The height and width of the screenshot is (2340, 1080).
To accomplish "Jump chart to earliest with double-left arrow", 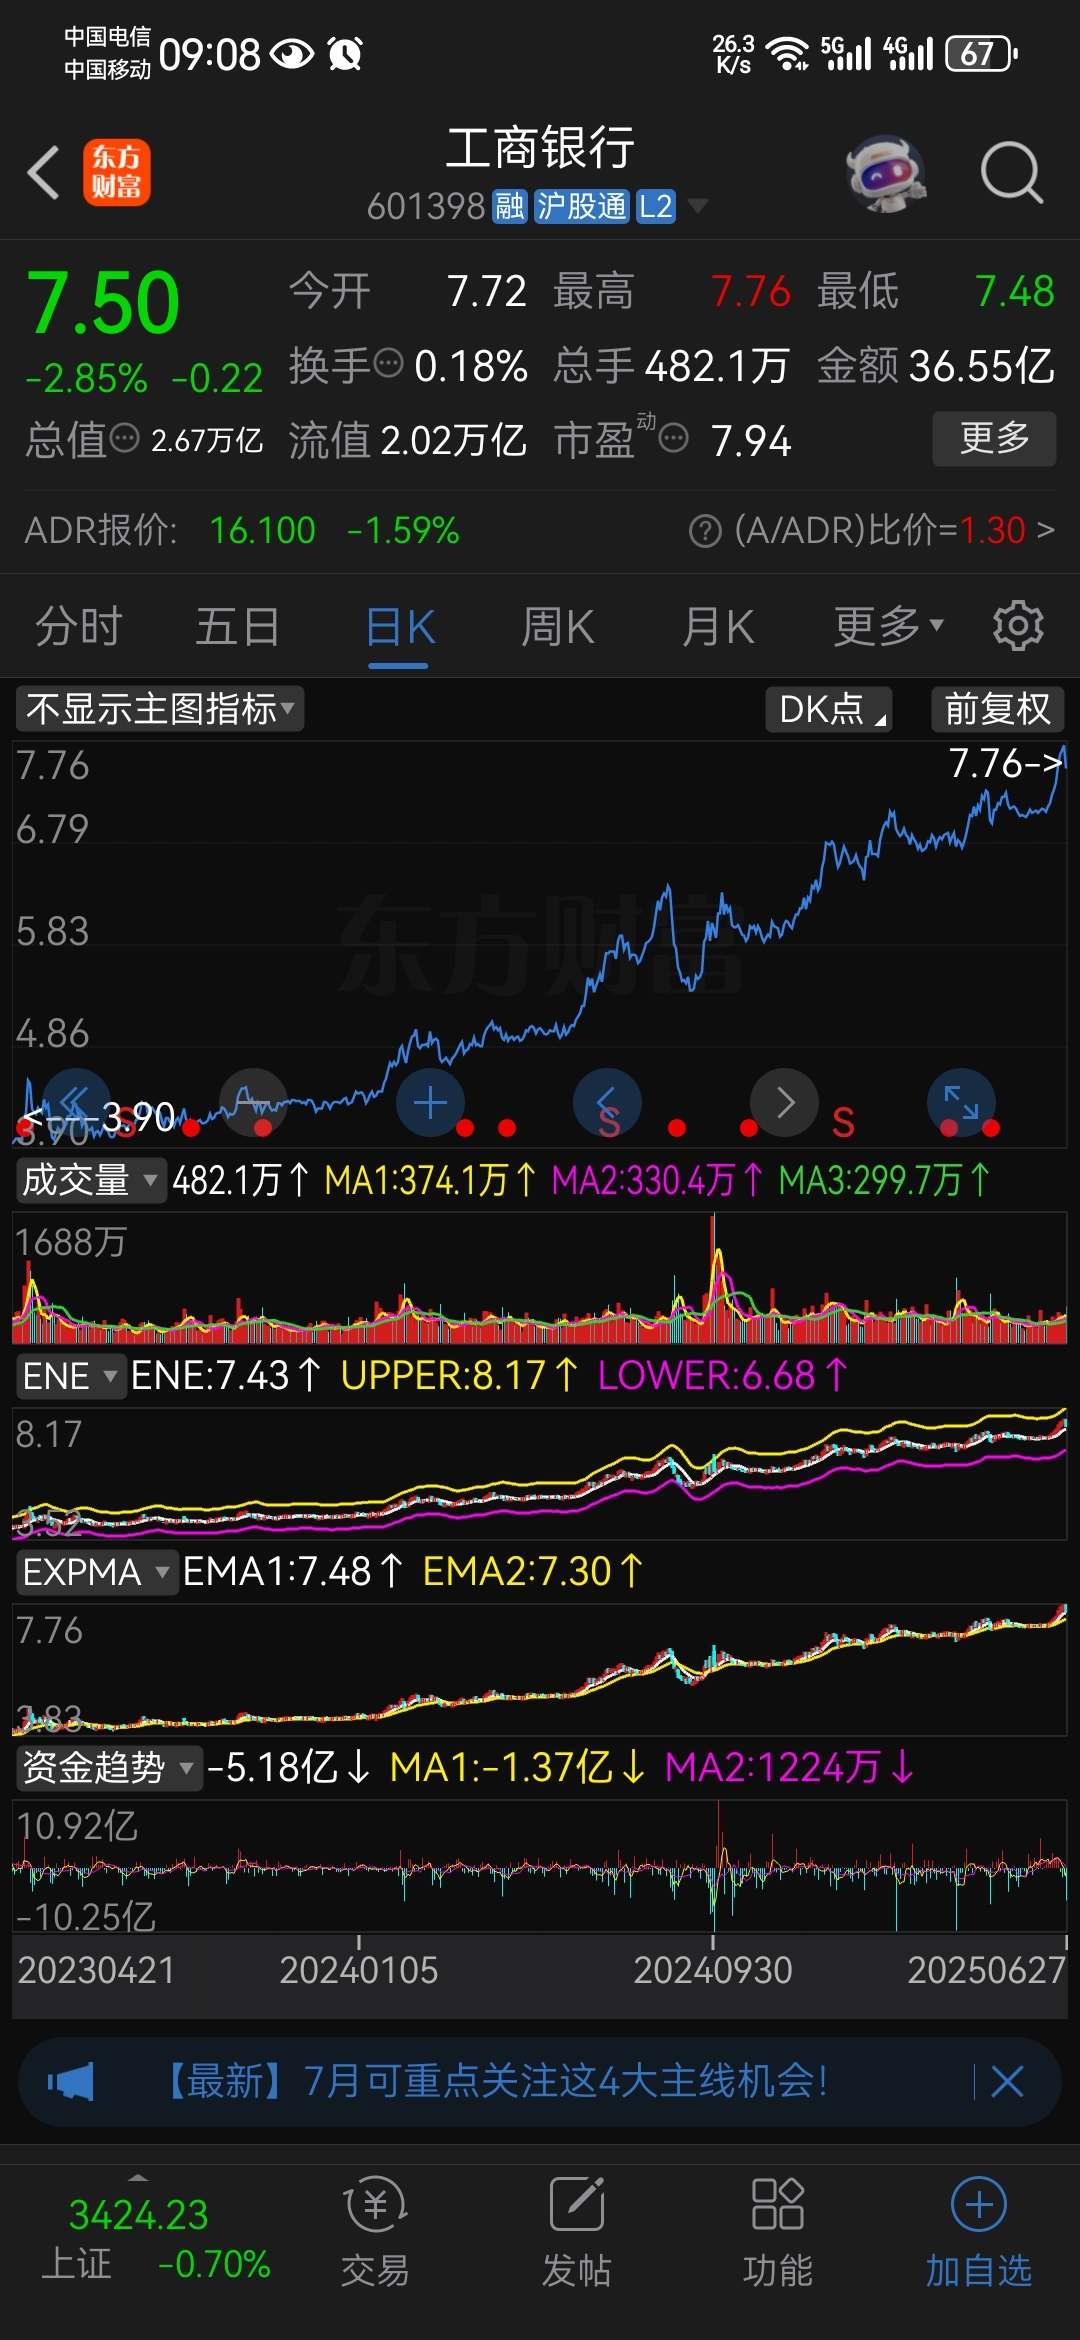I will pyautogui.click(x=76, y=1102).
